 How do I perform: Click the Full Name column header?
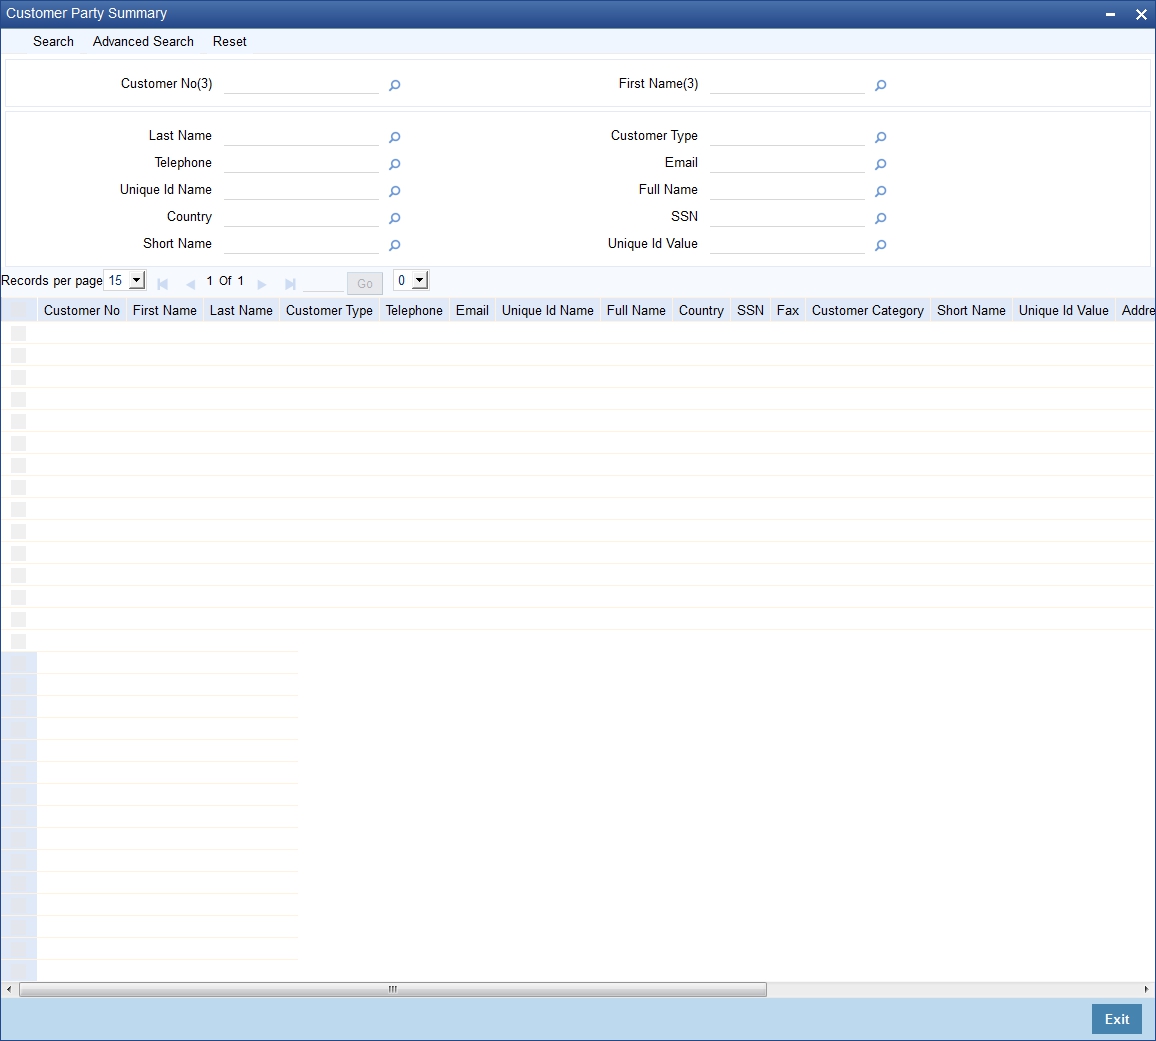click(636, 310)
